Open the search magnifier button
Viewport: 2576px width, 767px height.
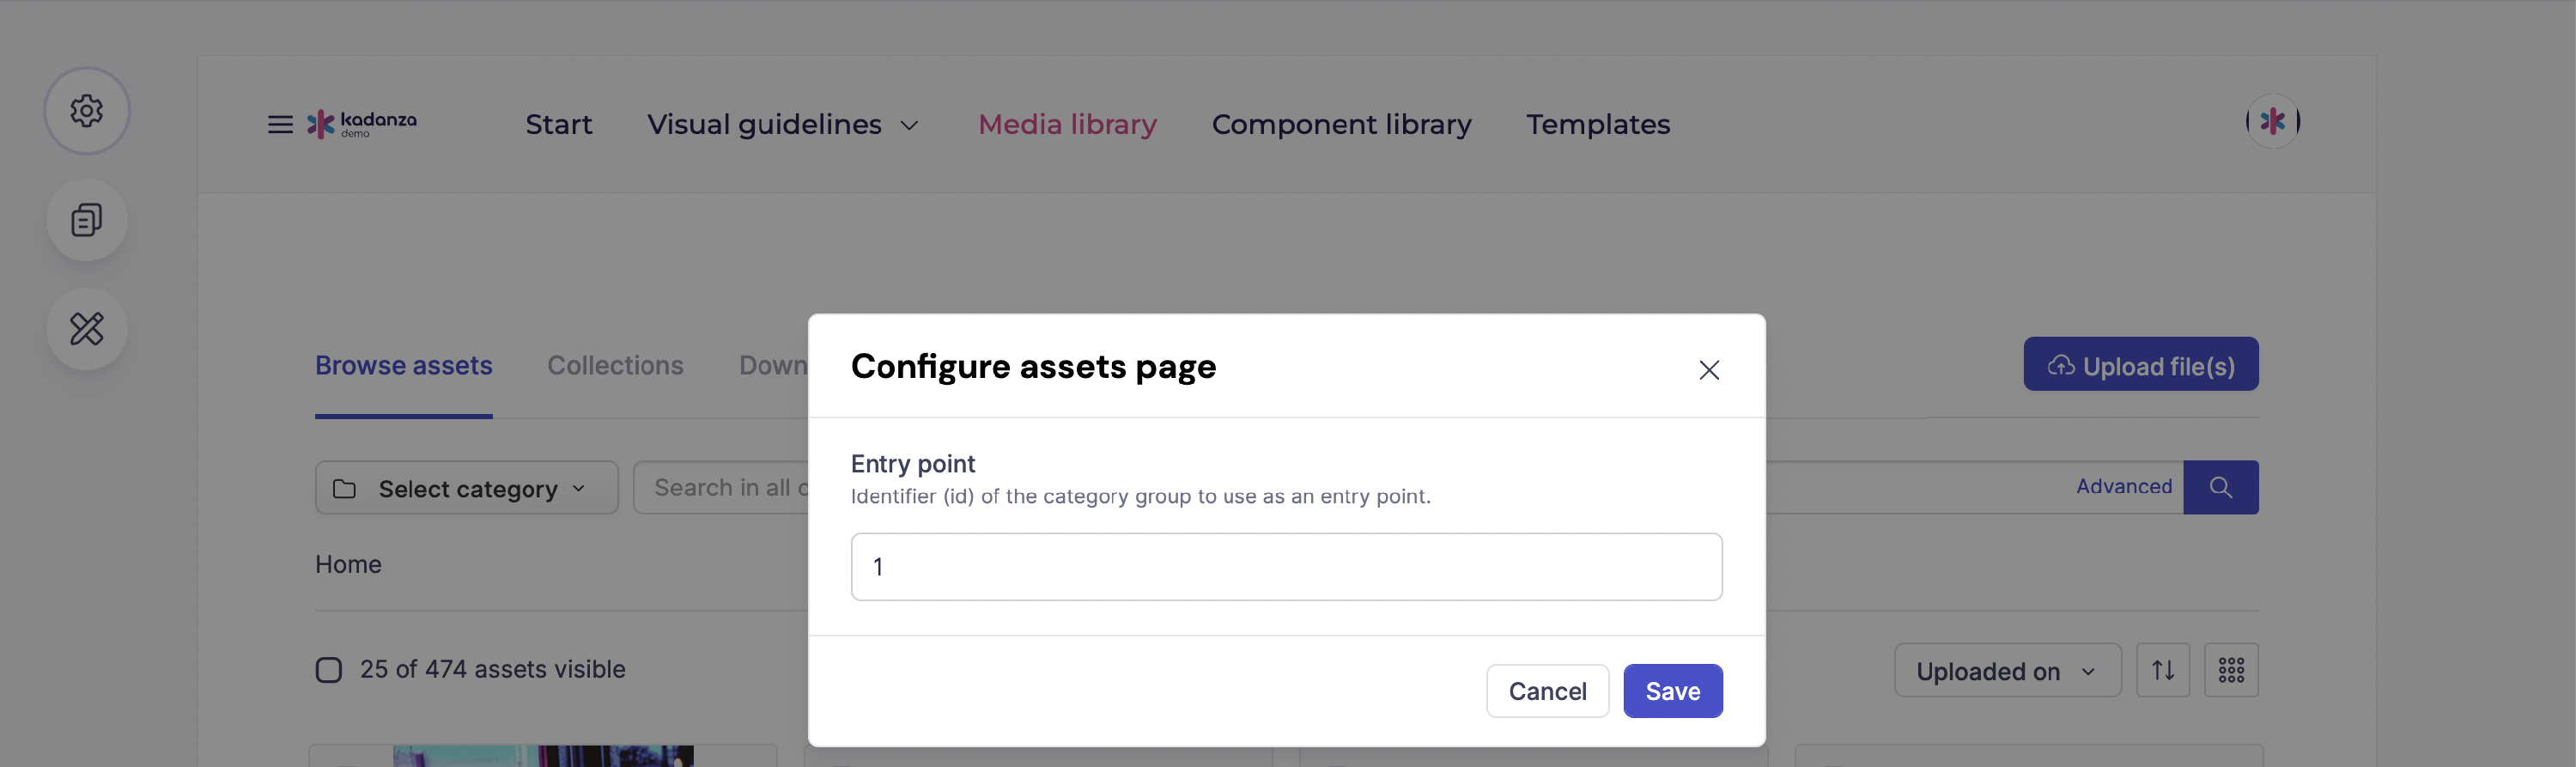[x=2221, y=487]
